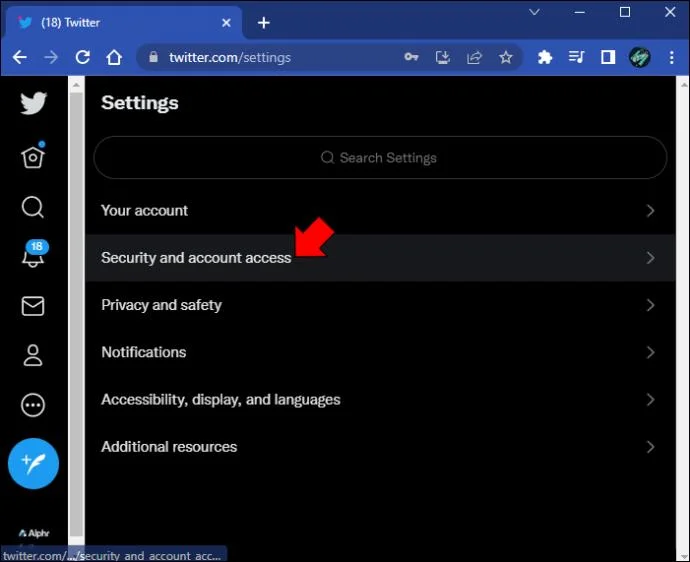Image resolution: width=690 pixels, height=562 pixels.
Task: Open Security and account access settings
Action: [x=380, y=258]
